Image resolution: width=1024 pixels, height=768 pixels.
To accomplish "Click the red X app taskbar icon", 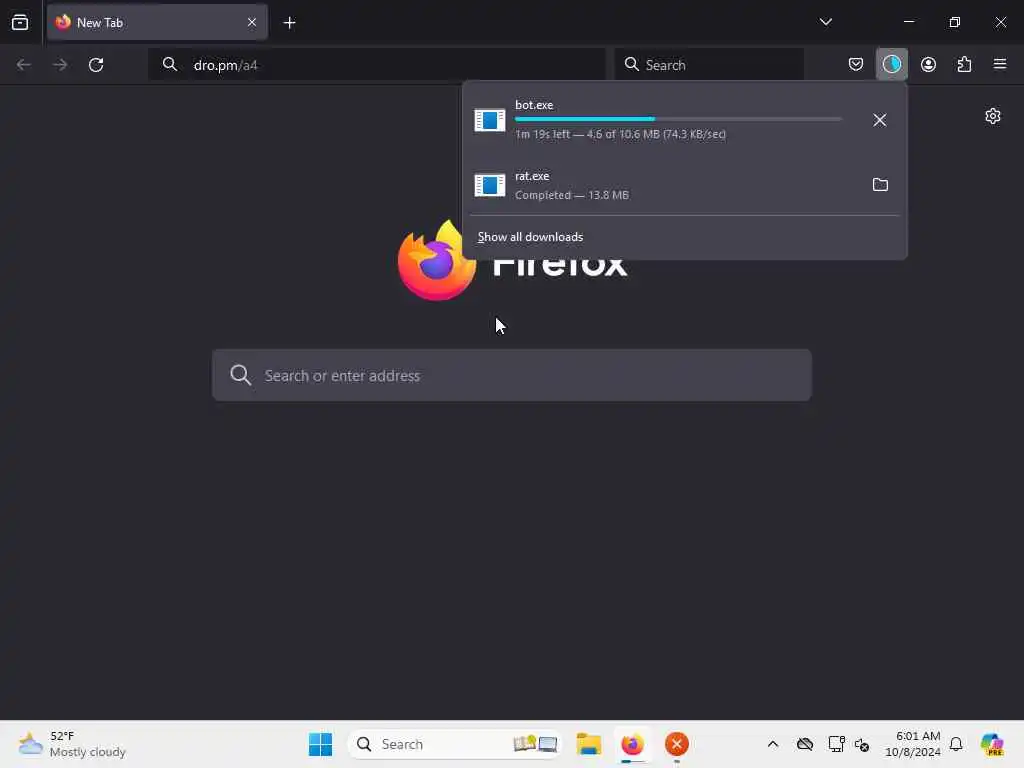I will [x=677, y=744].
